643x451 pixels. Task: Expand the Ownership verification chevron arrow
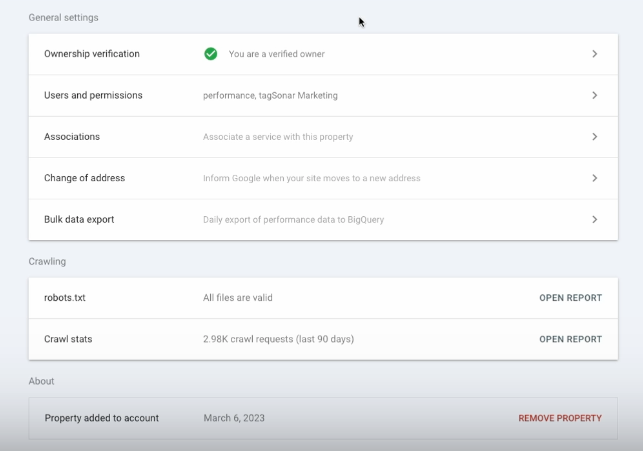tap(594, 54)
